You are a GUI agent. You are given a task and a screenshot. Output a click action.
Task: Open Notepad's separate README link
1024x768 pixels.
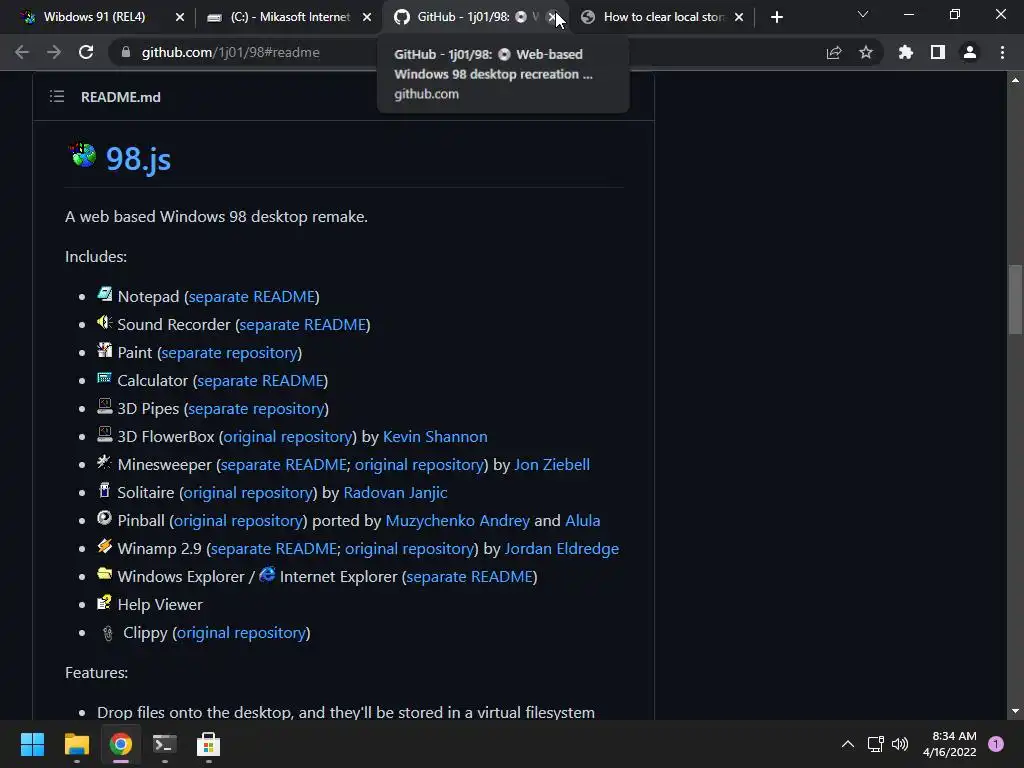(251, 296)
